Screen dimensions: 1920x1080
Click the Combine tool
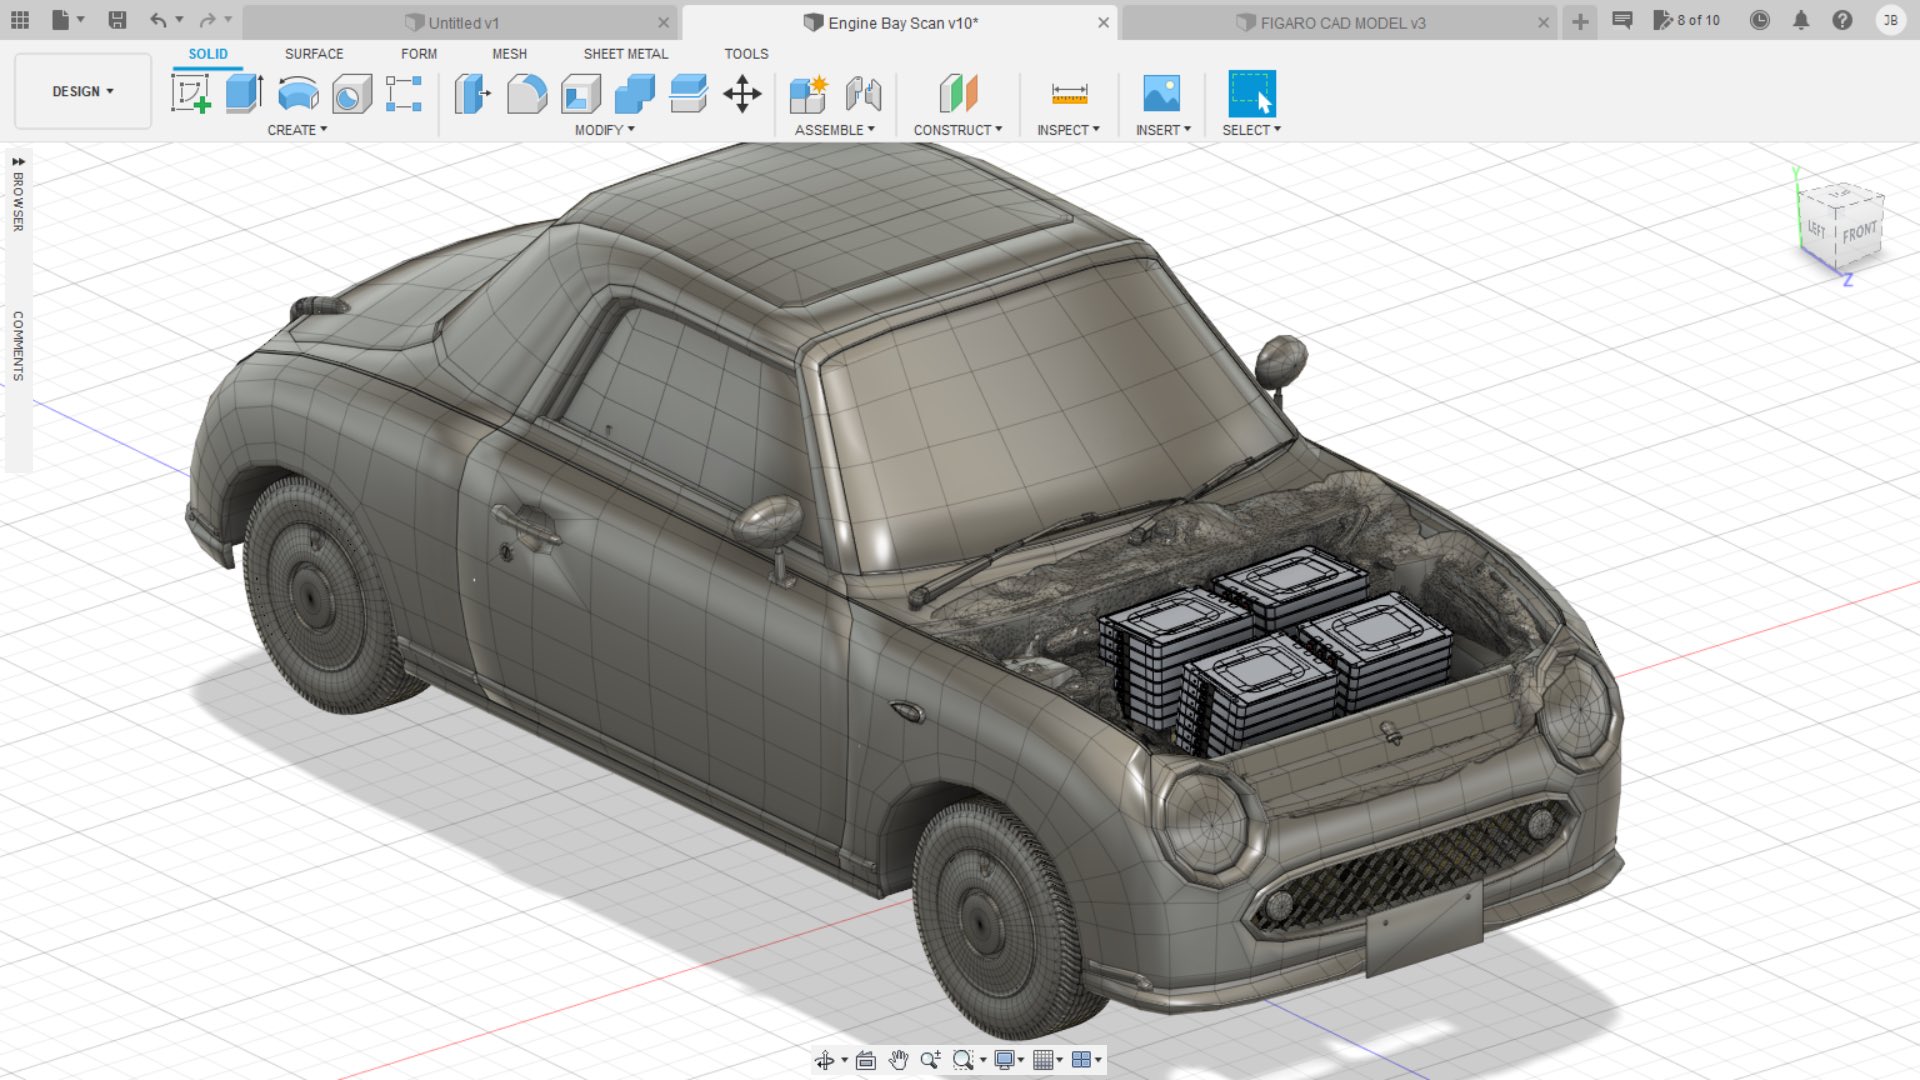coord(634,94)
